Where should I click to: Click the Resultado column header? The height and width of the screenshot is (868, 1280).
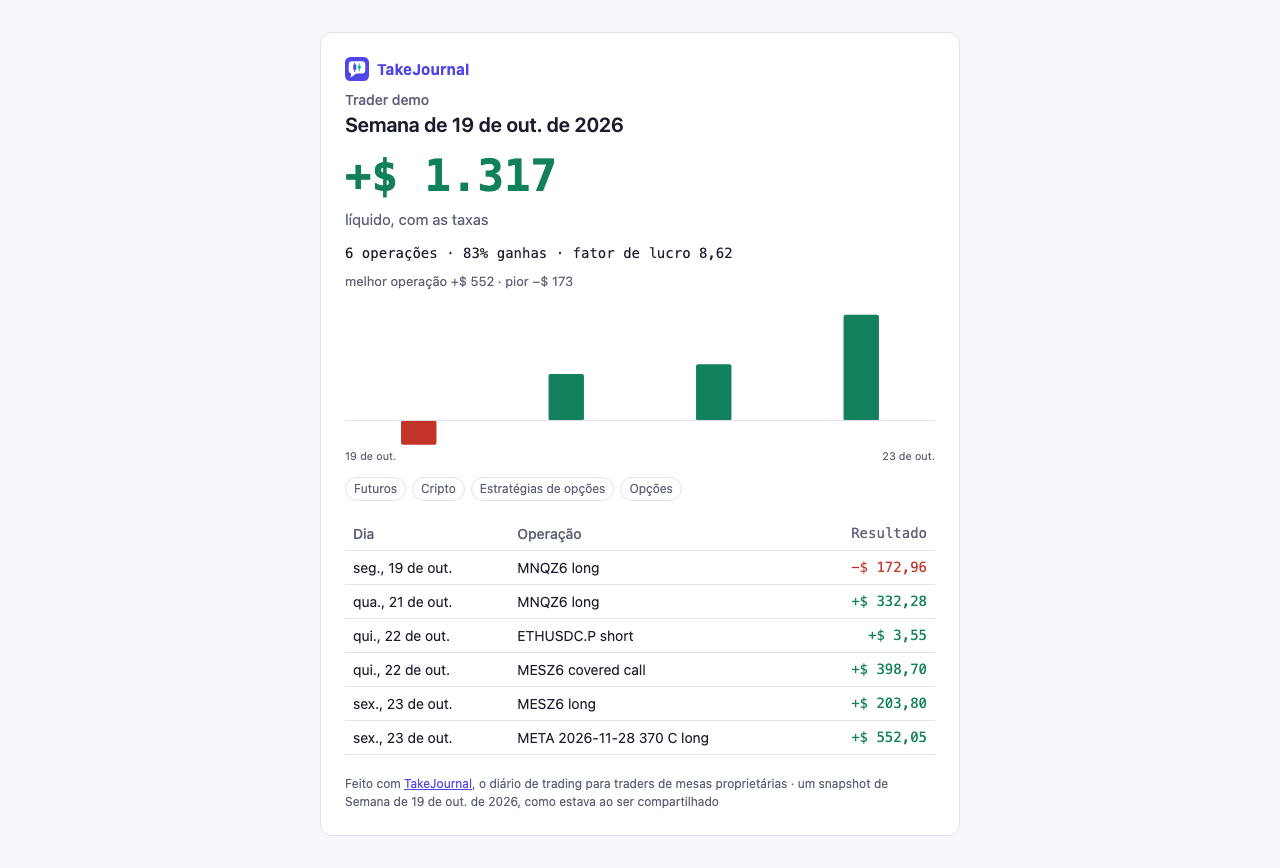889,533
